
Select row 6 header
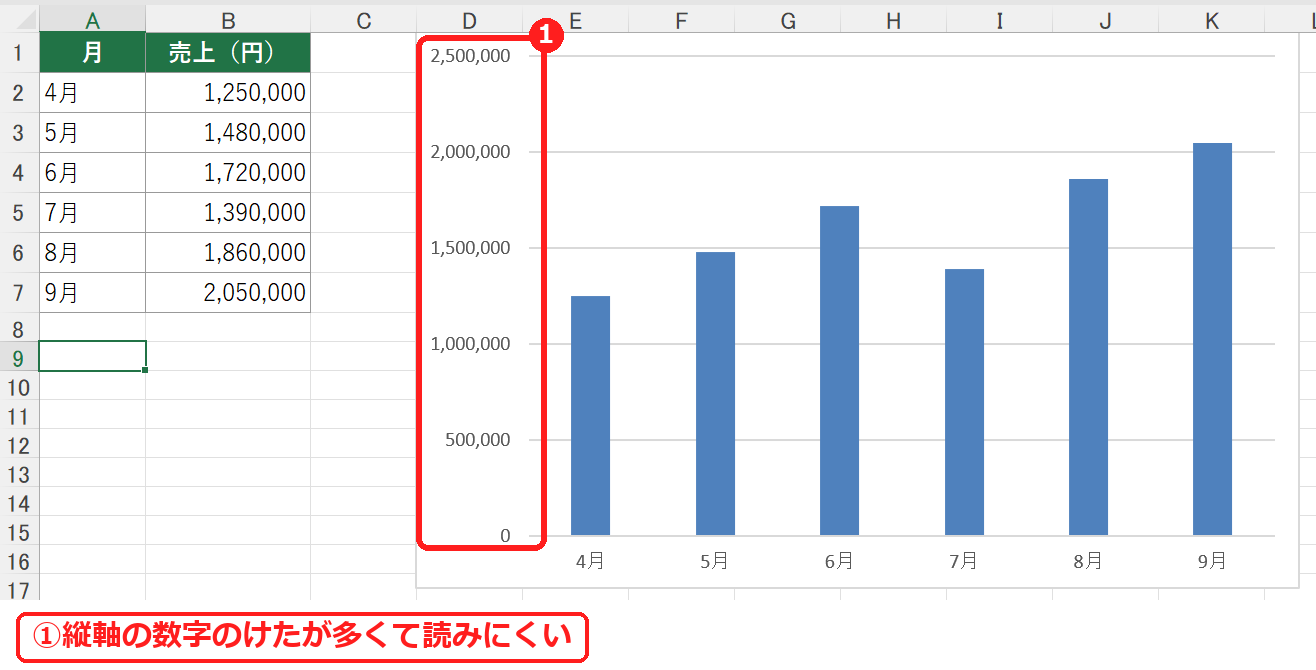coord(19,253)
